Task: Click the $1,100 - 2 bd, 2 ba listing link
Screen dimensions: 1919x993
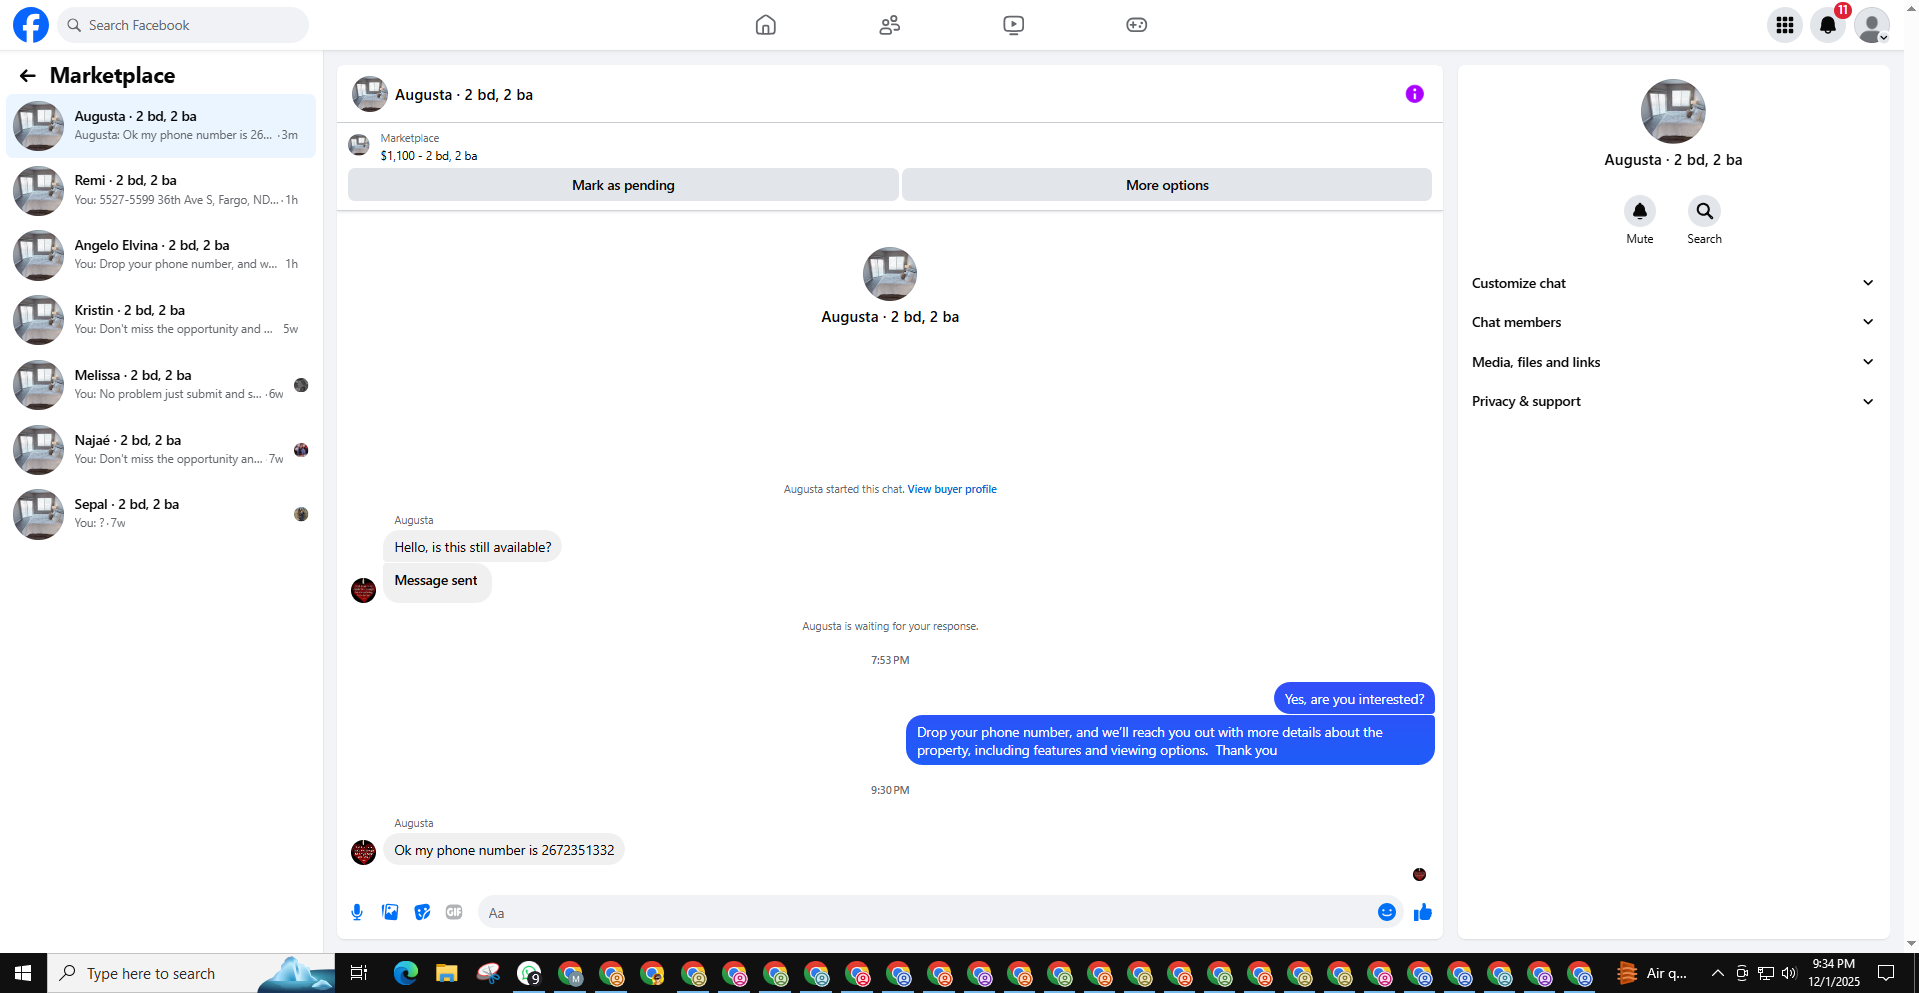Action: pos(429,156)
